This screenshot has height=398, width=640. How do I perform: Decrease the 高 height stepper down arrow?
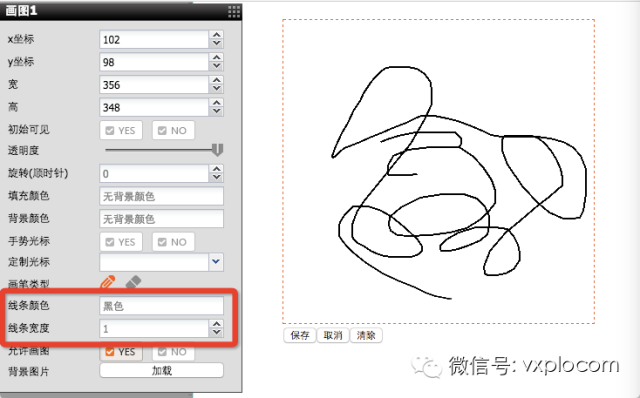217,111
